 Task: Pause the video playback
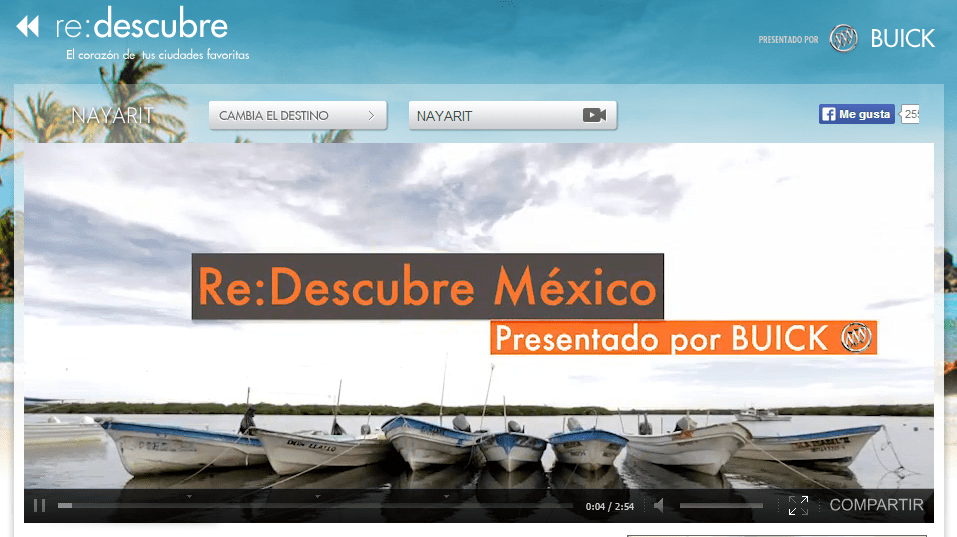pyautogui.click(x=40, y=506)
